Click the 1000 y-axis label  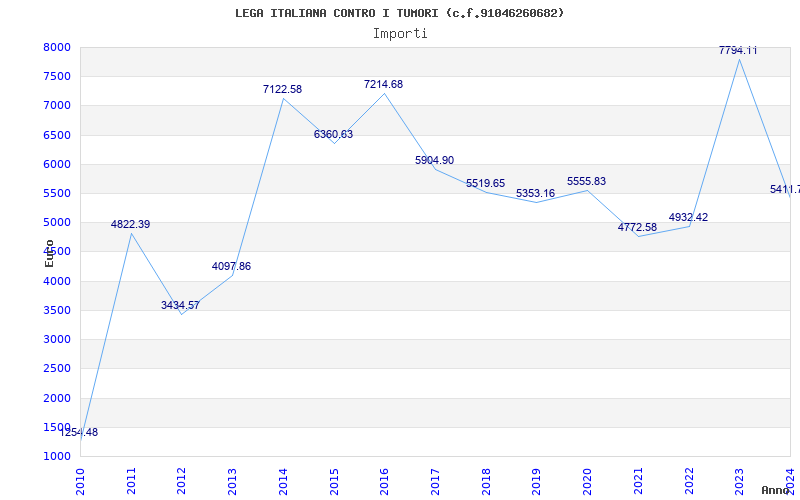click(x=57, y=456)
